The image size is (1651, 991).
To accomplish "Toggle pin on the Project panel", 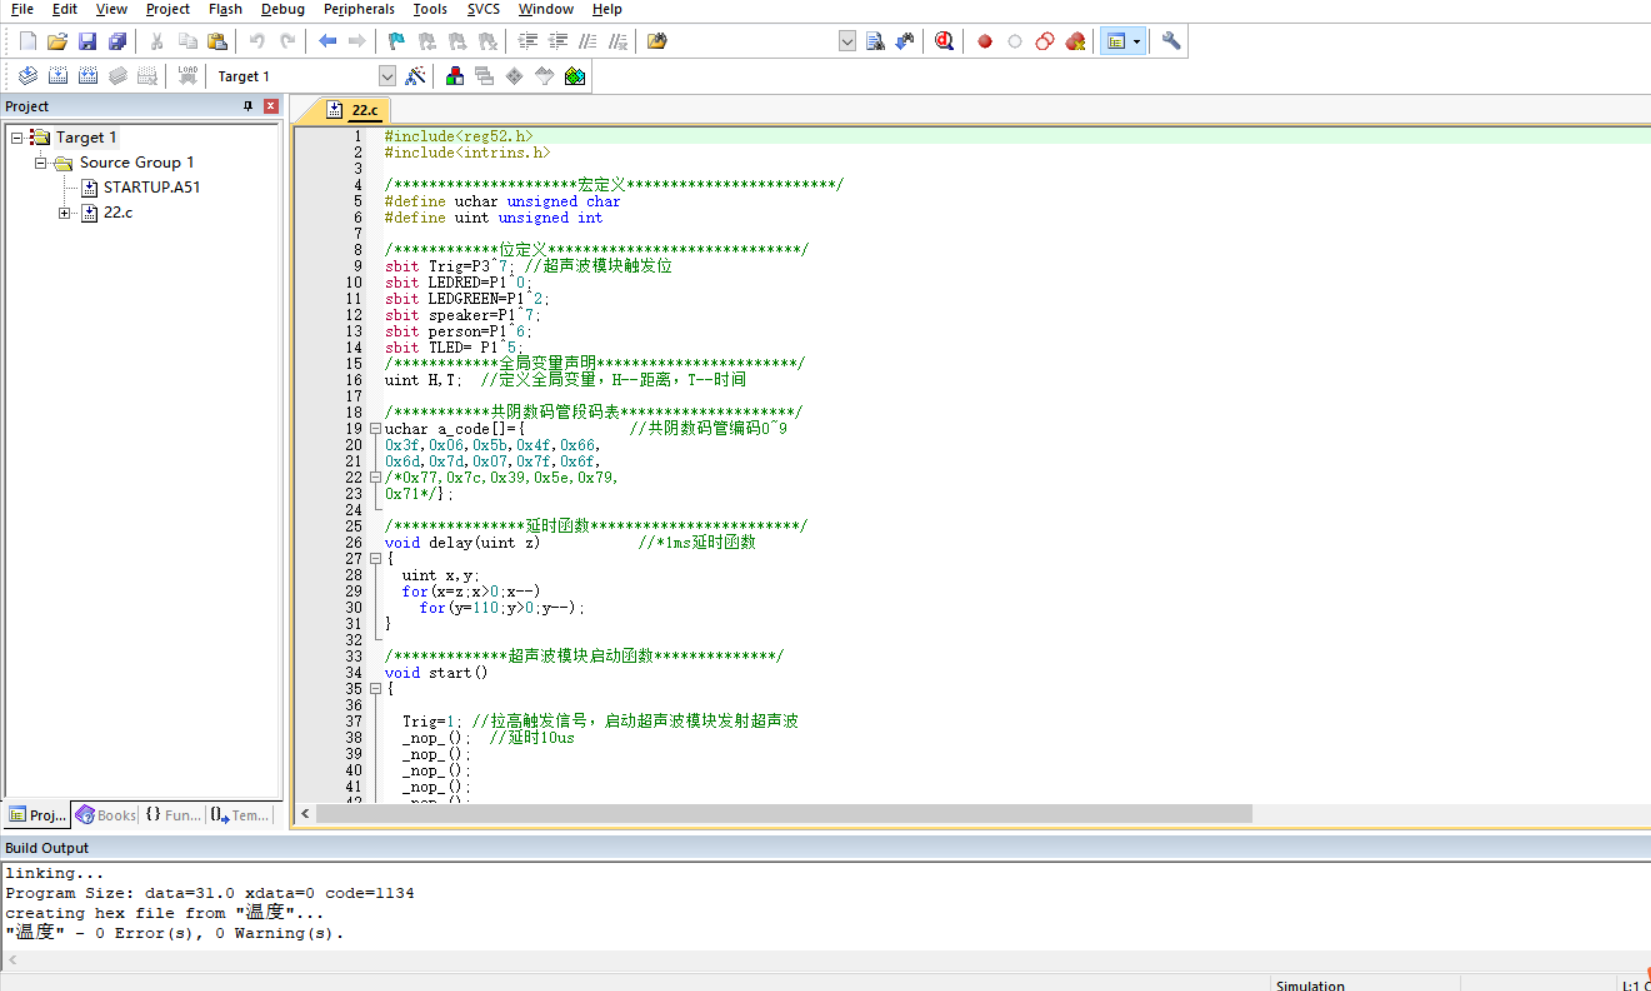I will pyautogui.click(x=248, y=106).
